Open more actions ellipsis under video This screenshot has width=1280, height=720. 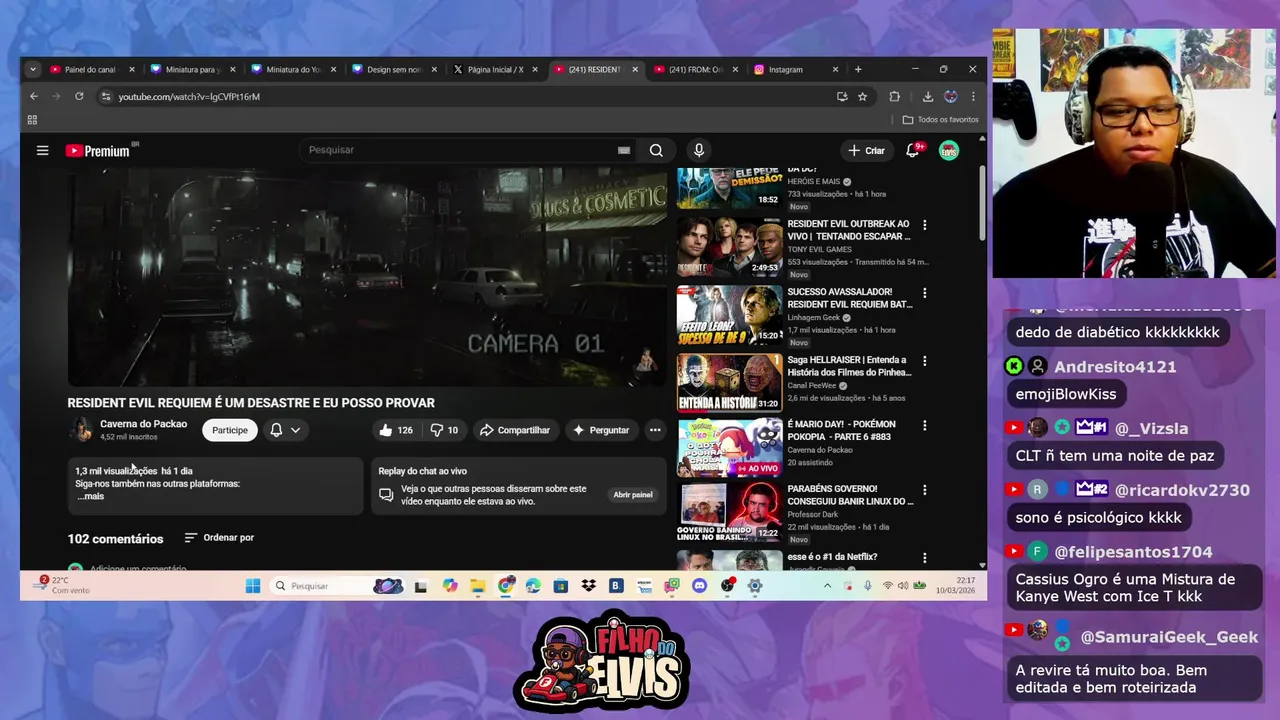click(655, 430)
